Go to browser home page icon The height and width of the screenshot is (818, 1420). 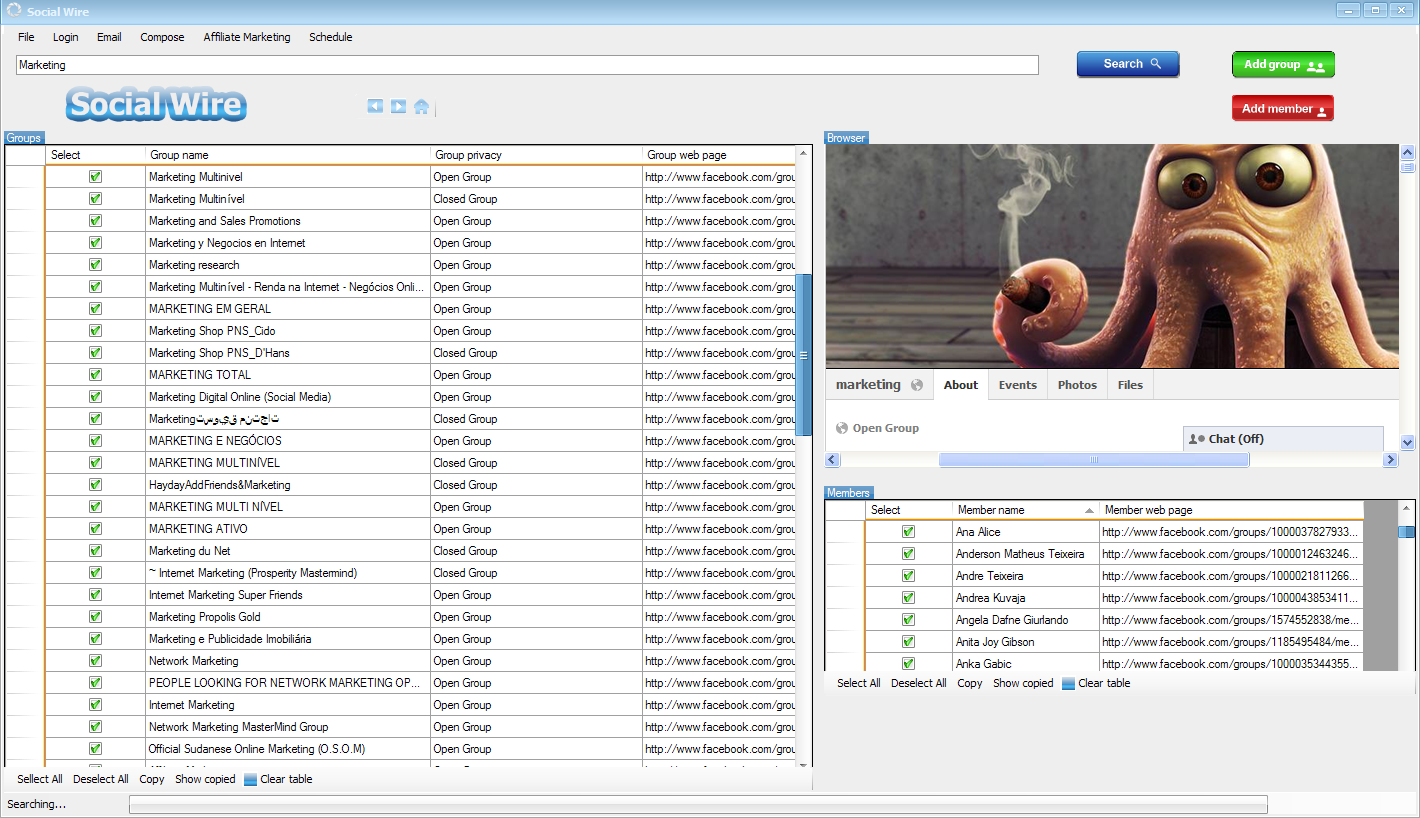tap(421, 106)
